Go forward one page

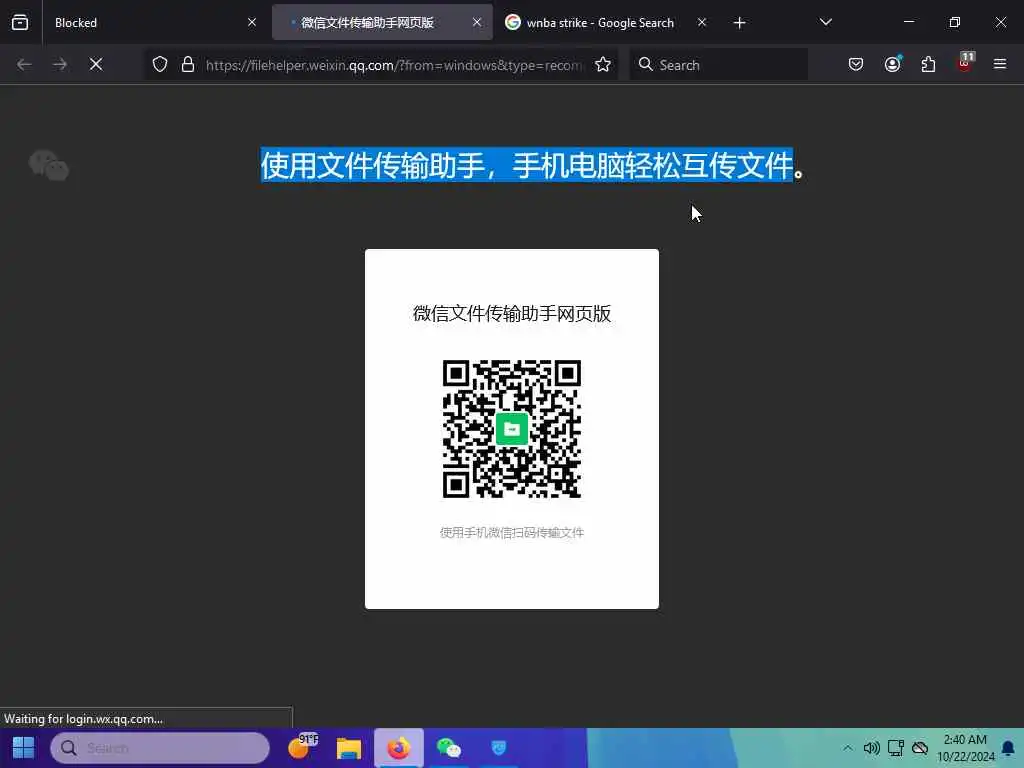[x=60, y=65]
